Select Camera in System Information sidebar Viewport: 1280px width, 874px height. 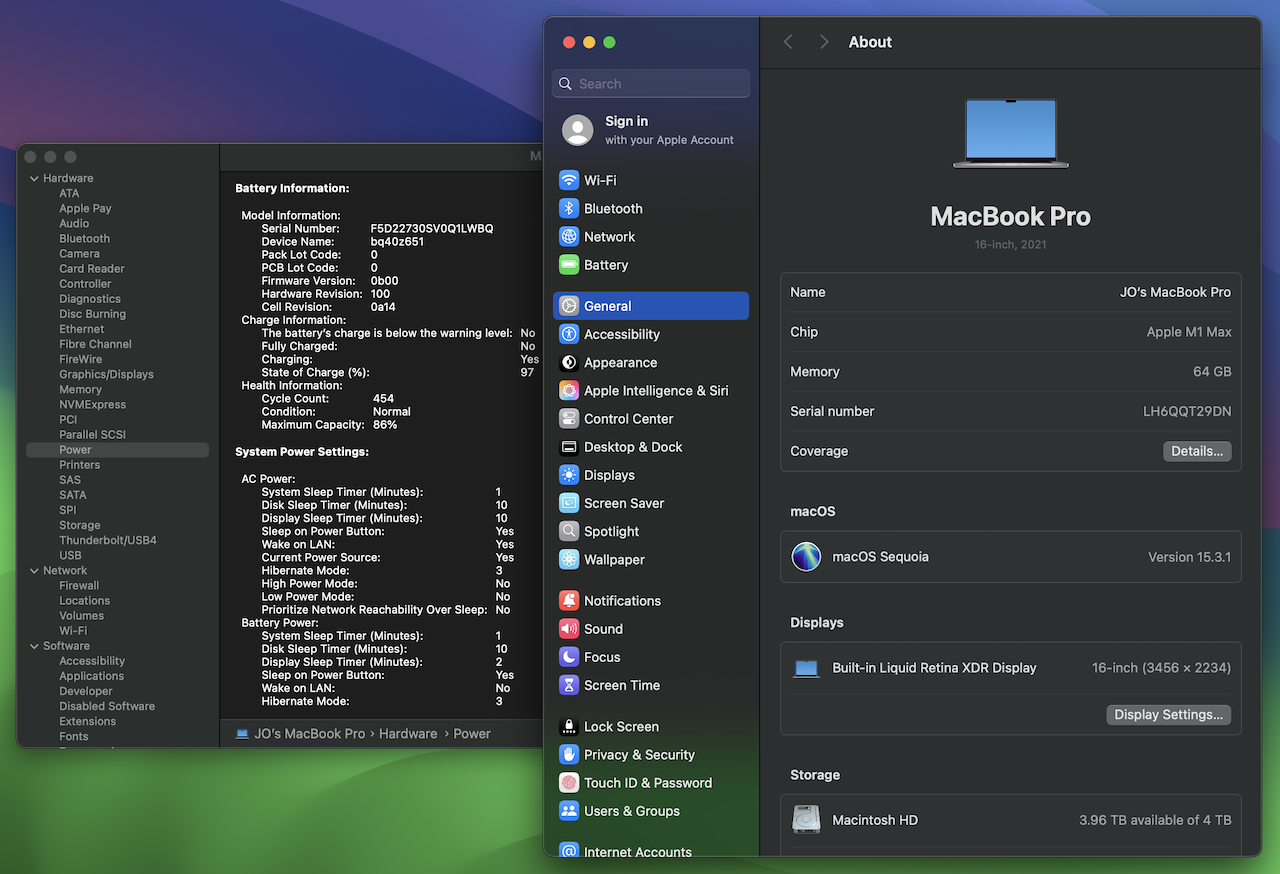click(x=79, y=253)
